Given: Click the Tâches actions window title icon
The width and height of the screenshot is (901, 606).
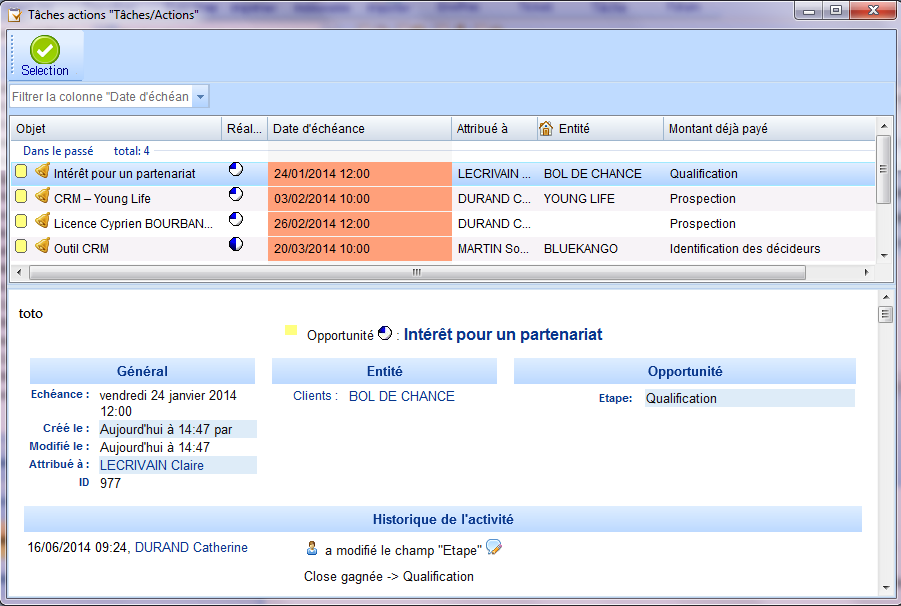Looking at the screenshot, I should (14, 15).
